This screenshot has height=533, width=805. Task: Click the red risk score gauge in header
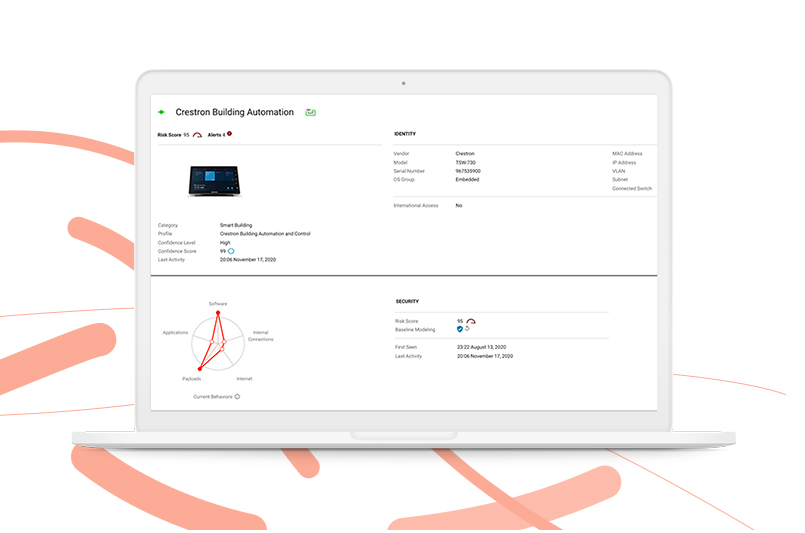[x=198, y=134]
